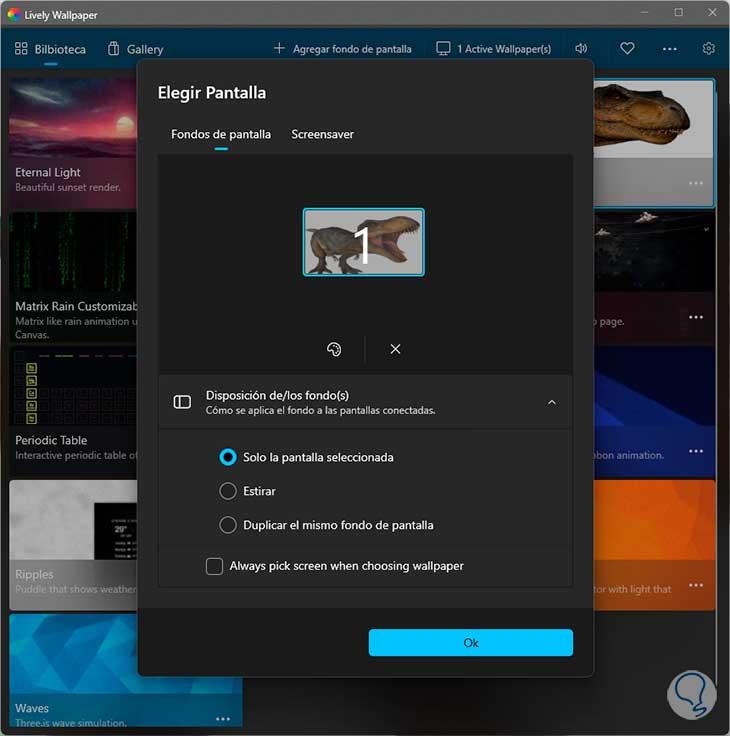730x736 pixels.
Task: Open the Matrix Rain Customizable wallpaper card
Action: click(x=73, y=277)
